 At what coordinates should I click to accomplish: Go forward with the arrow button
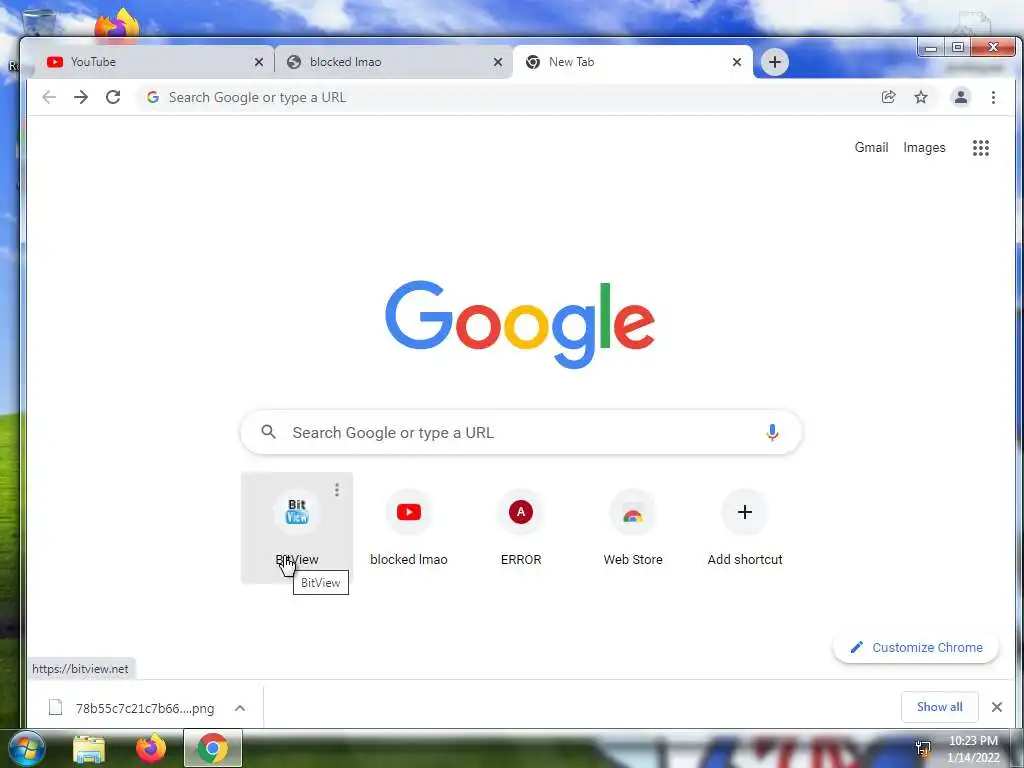81,97
